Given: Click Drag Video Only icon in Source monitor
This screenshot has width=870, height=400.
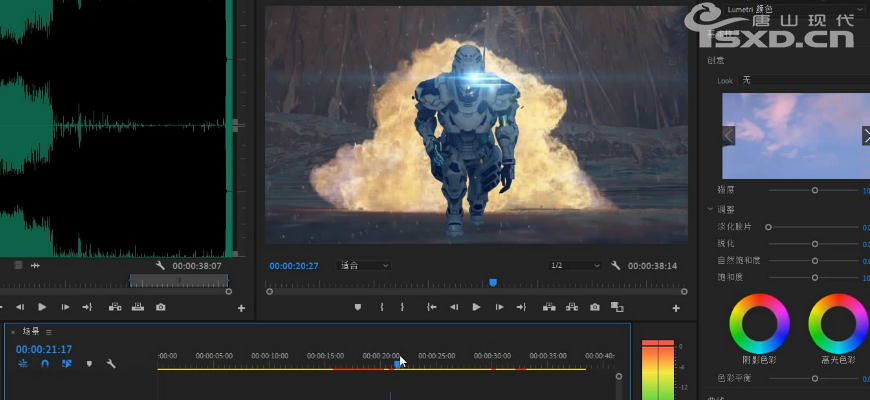Looking at the screenshot, I should click(18, 265).
